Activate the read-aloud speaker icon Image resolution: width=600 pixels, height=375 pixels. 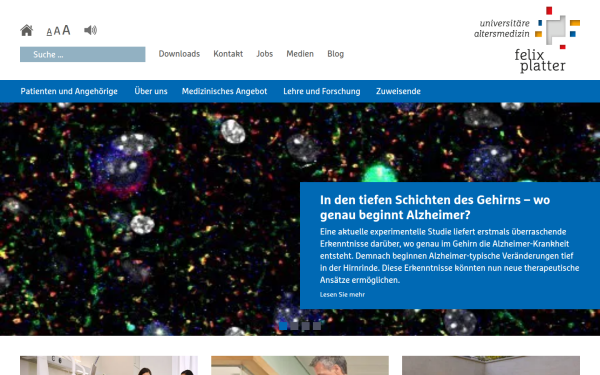90,30
